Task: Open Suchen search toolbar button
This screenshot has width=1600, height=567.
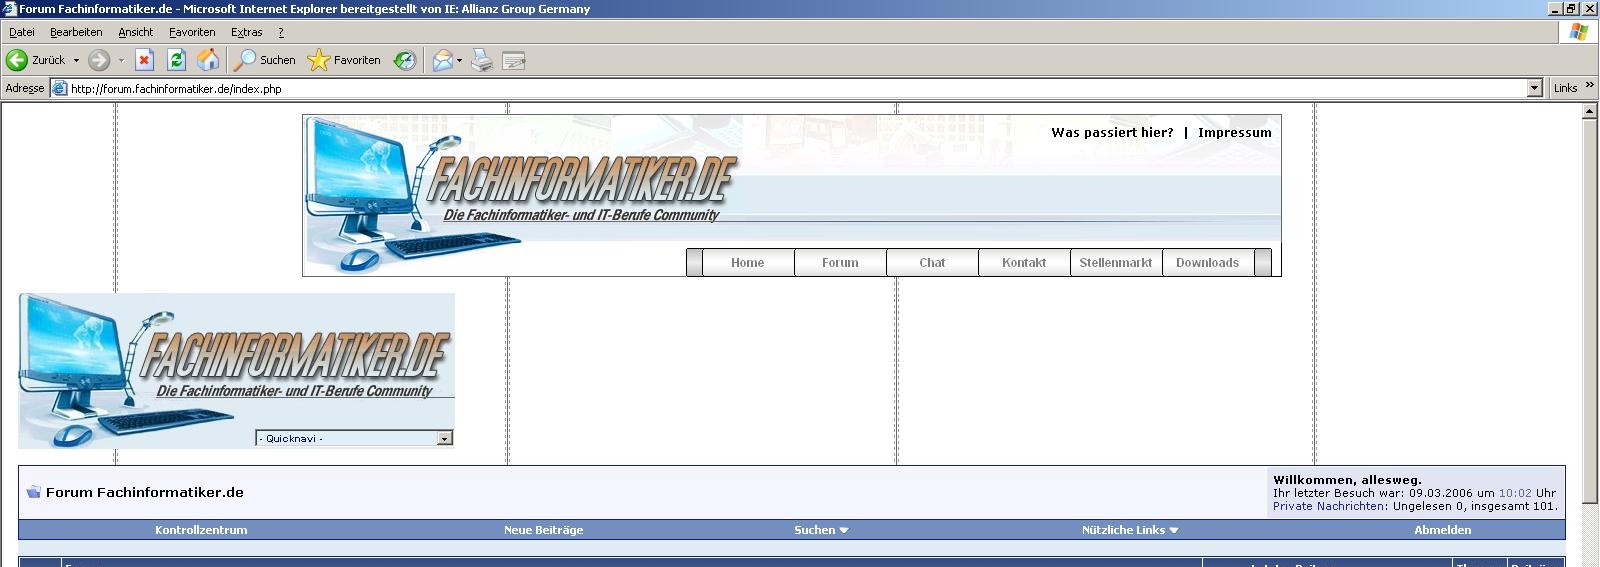Action: pyautogui.click(x=265, y=60)
